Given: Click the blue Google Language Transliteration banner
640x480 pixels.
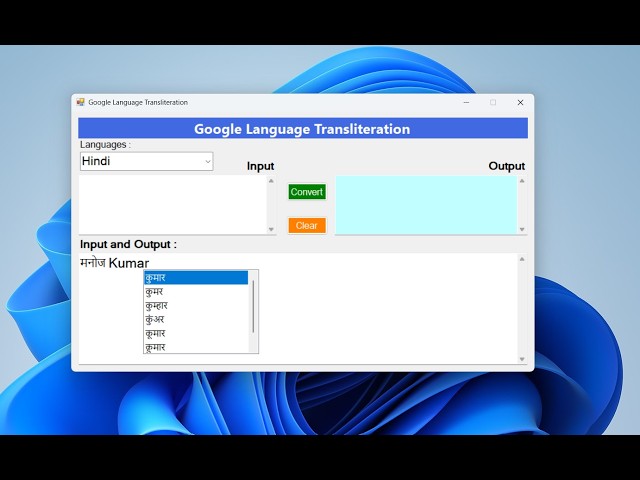Looking at the screenshot, I should 303,129.
